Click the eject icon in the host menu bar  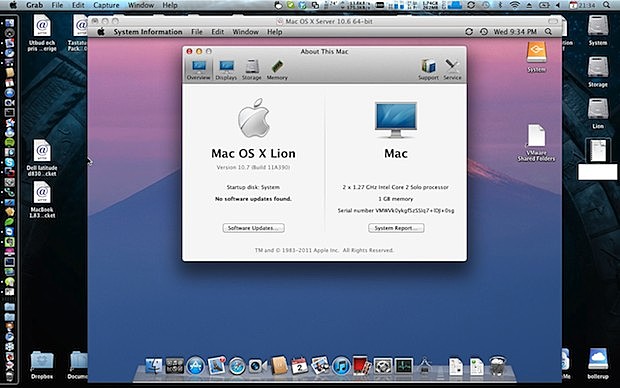tap(529, 5)
